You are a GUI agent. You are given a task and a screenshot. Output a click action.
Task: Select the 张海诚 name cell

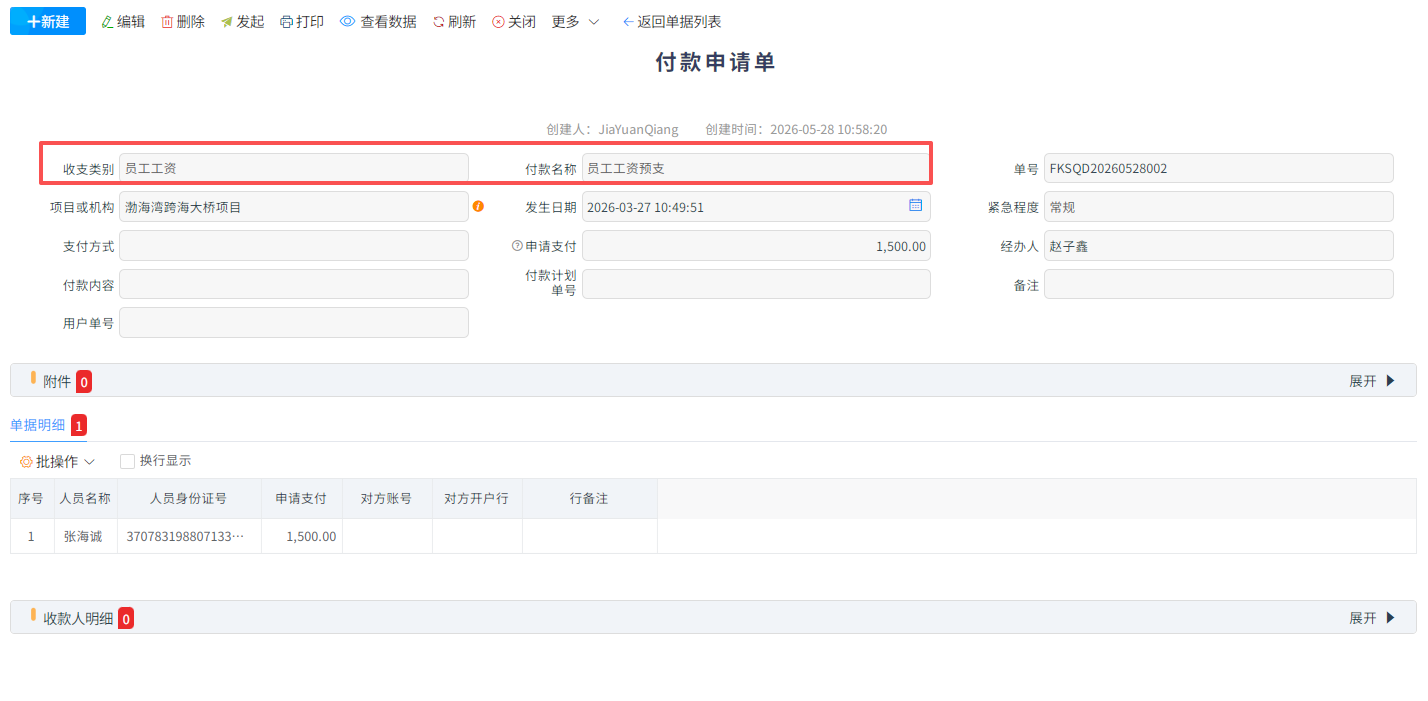tap(85, 536)
